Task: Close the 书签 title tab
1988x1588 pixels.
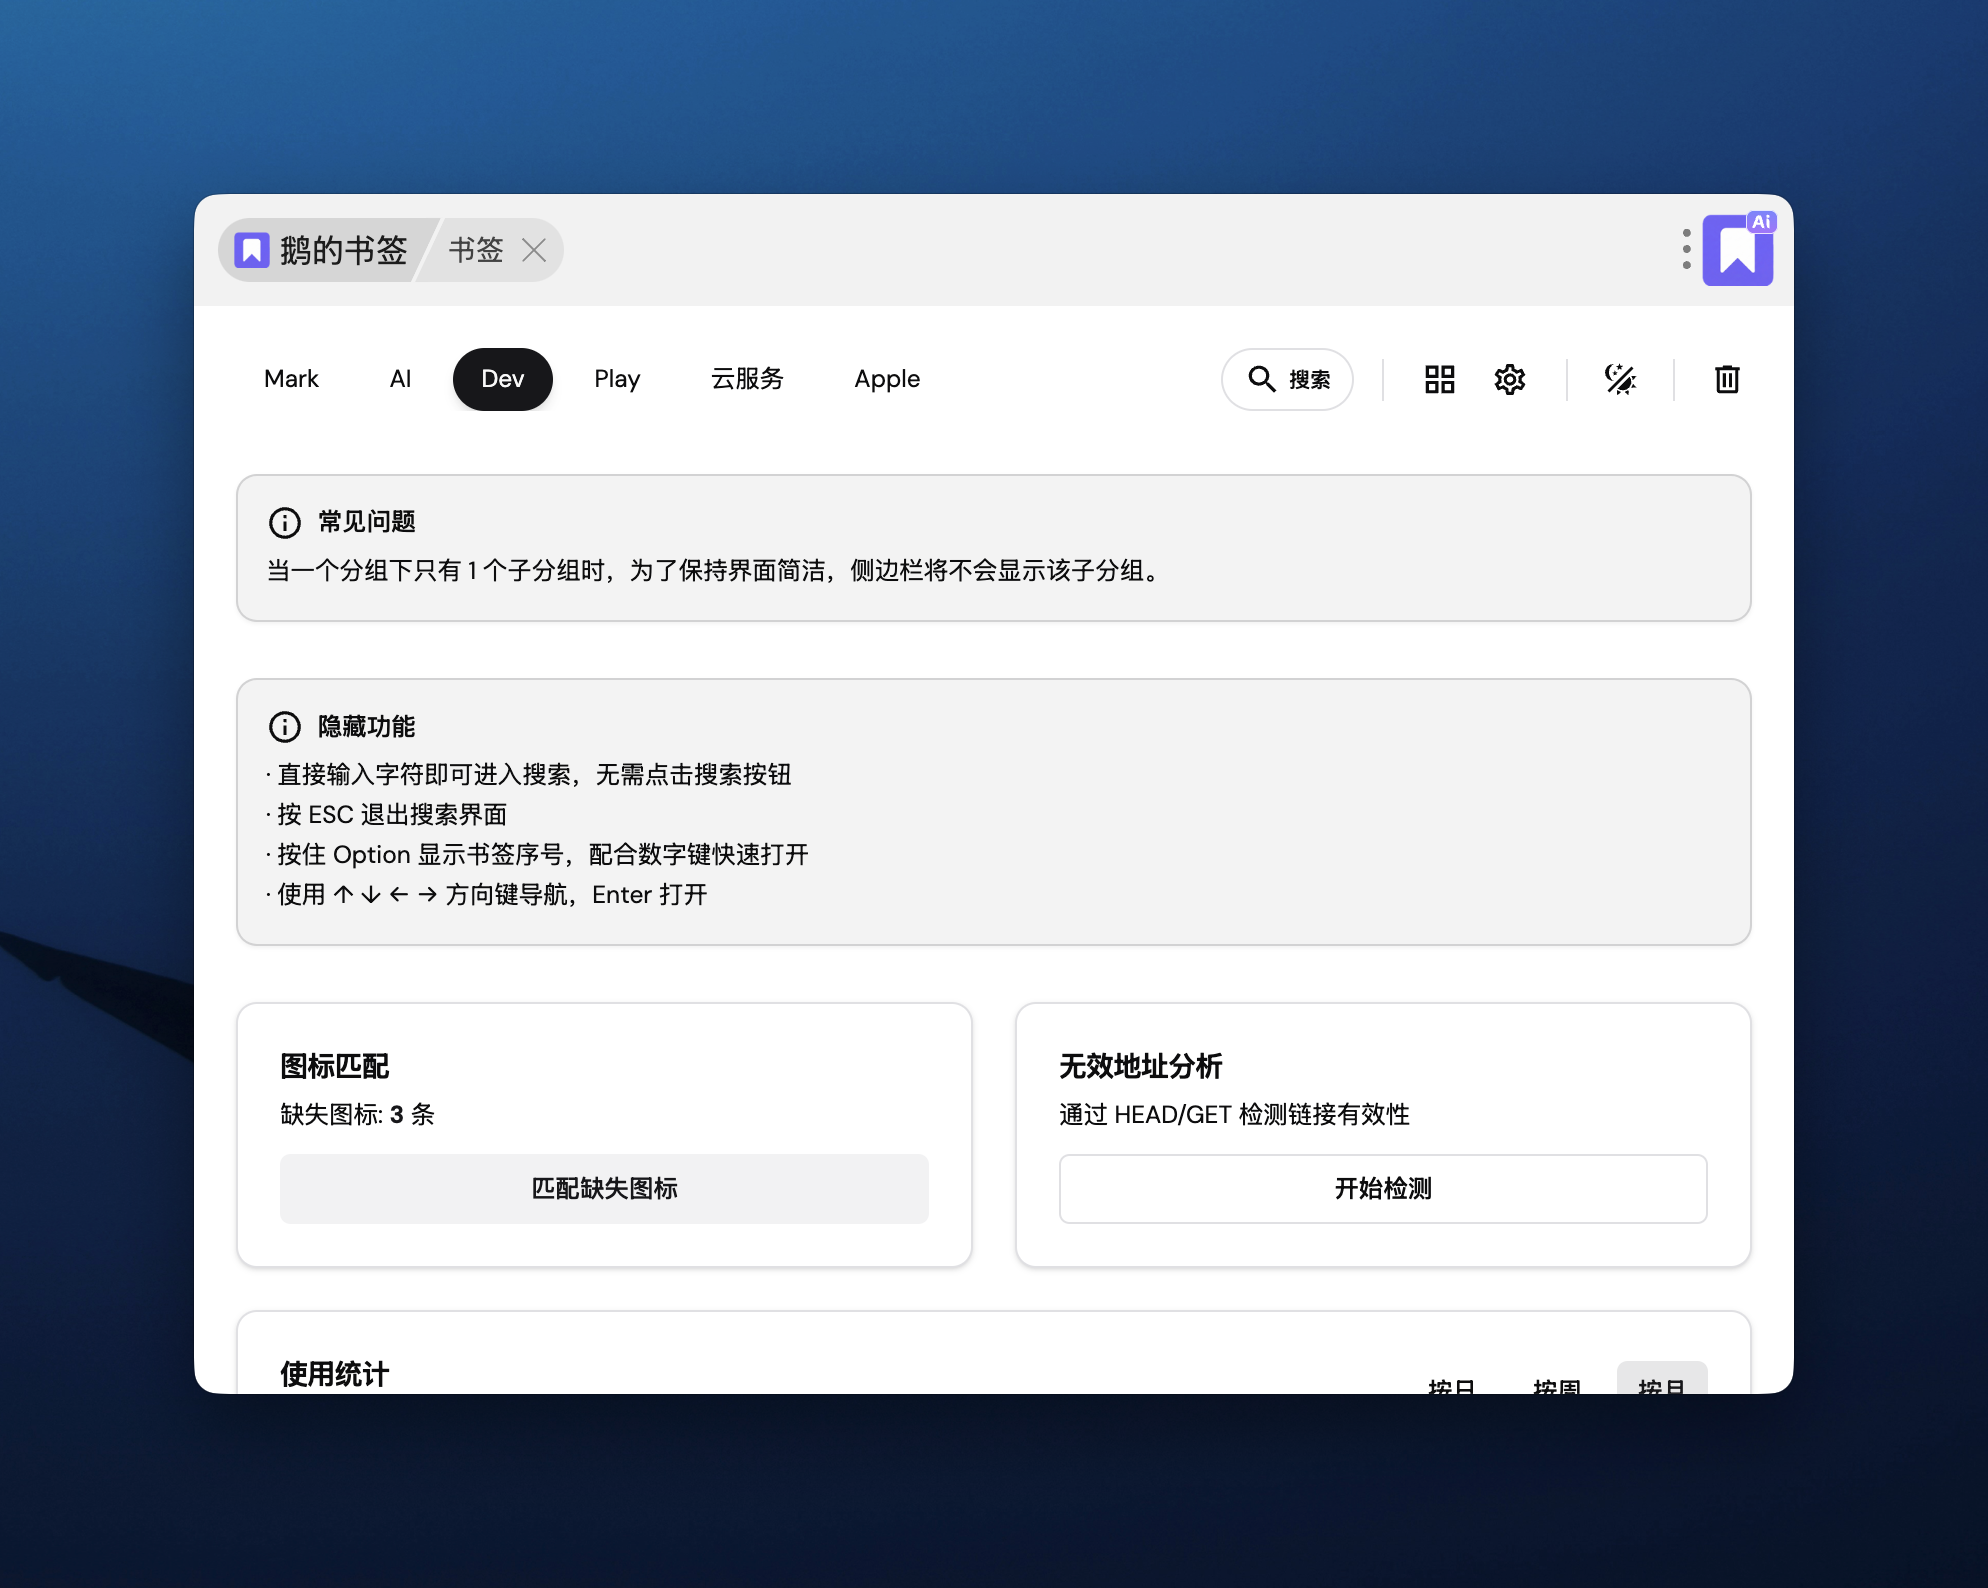Action: (x=534, y=250)
